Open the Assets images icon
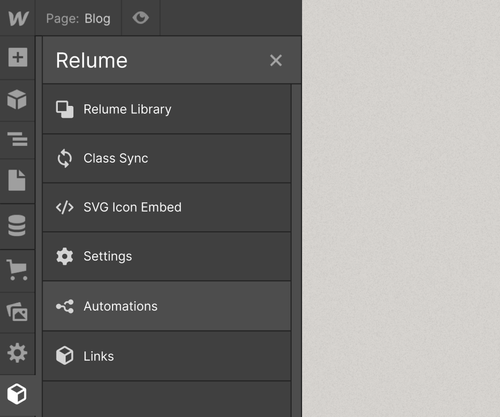Image resolution: width=500 pixels, height=417 pixels. pyautogui.click(x=17, y=312)
